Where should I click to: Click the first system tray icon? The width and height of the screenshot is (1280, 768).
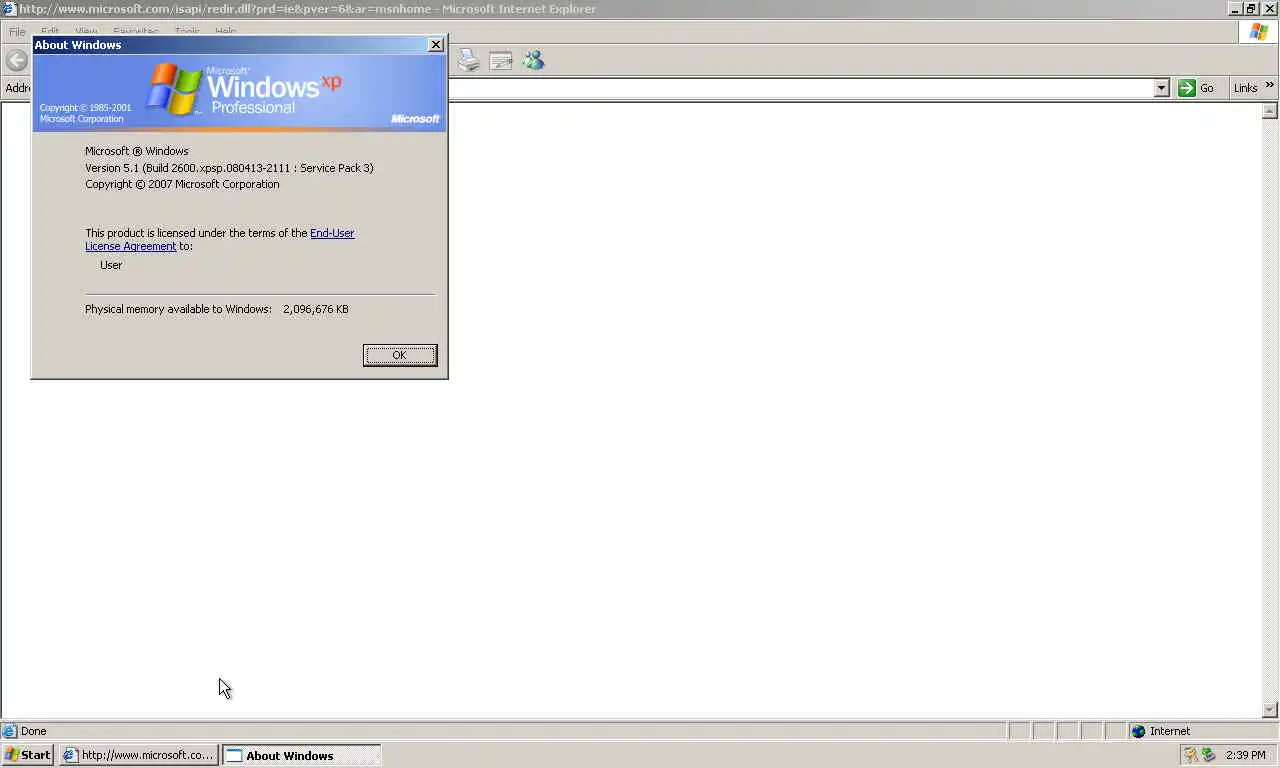[1190, 755]
